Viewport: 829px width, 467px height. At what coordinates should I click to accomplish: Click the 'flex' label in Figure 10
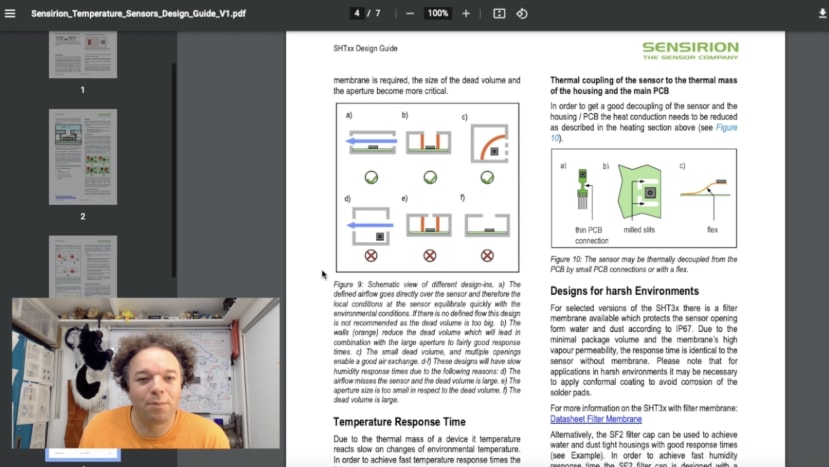click(x=713, y=230)
